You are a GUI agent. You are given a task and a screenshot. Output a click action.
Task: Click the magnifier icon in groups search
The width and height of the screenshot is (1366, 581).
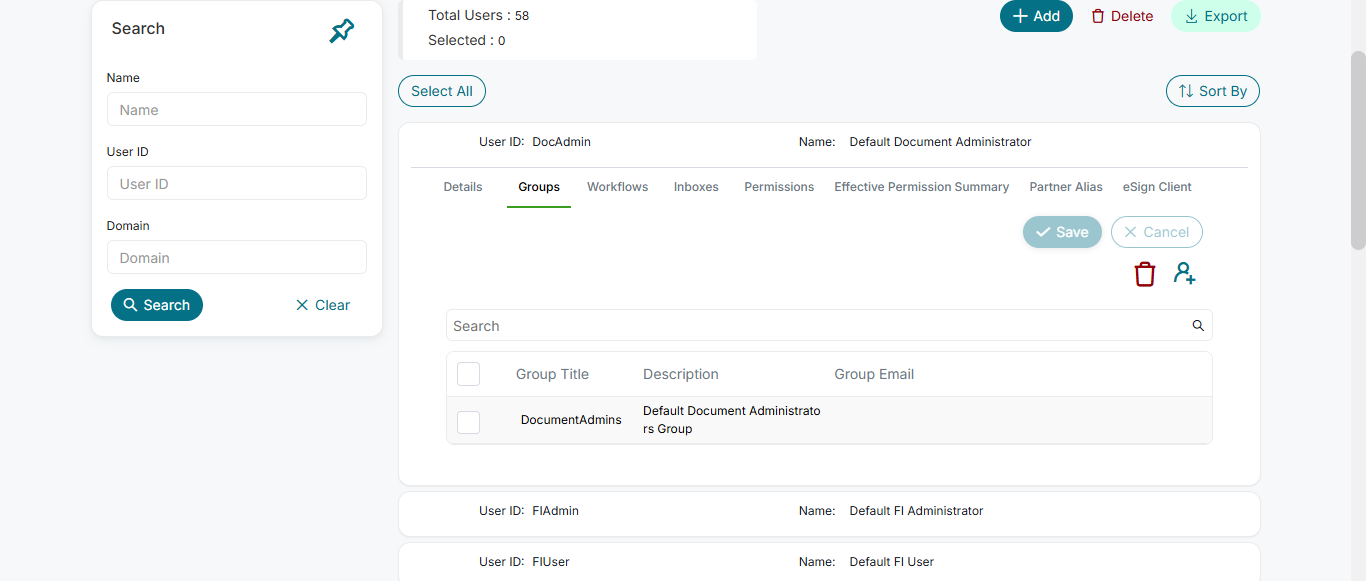point(1198,326)
